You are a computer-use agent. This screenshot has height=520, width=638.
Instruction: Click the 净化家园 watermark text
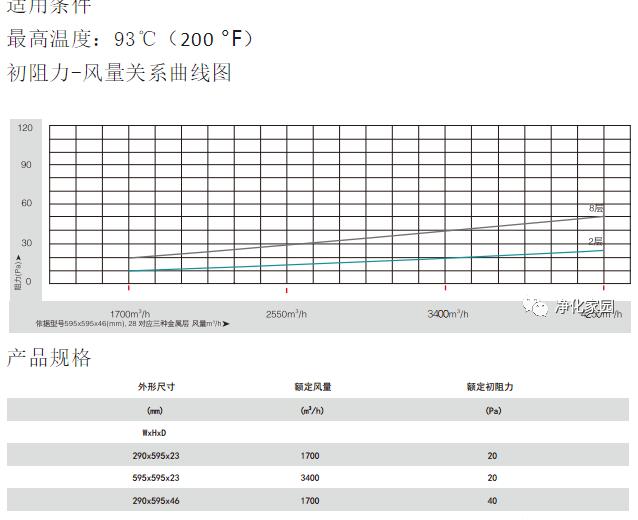coord(584,307)
